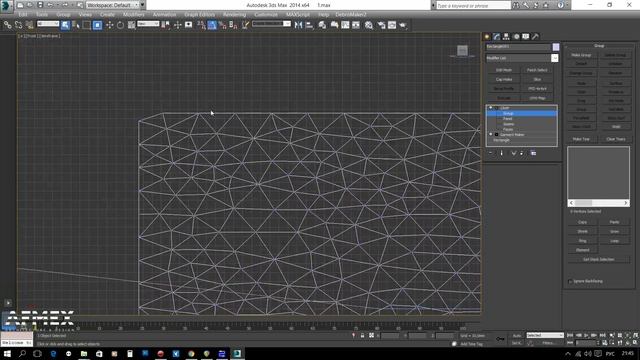Click the Align tool icon
This screenshot has height=360, width=640.
coord(309,25)
